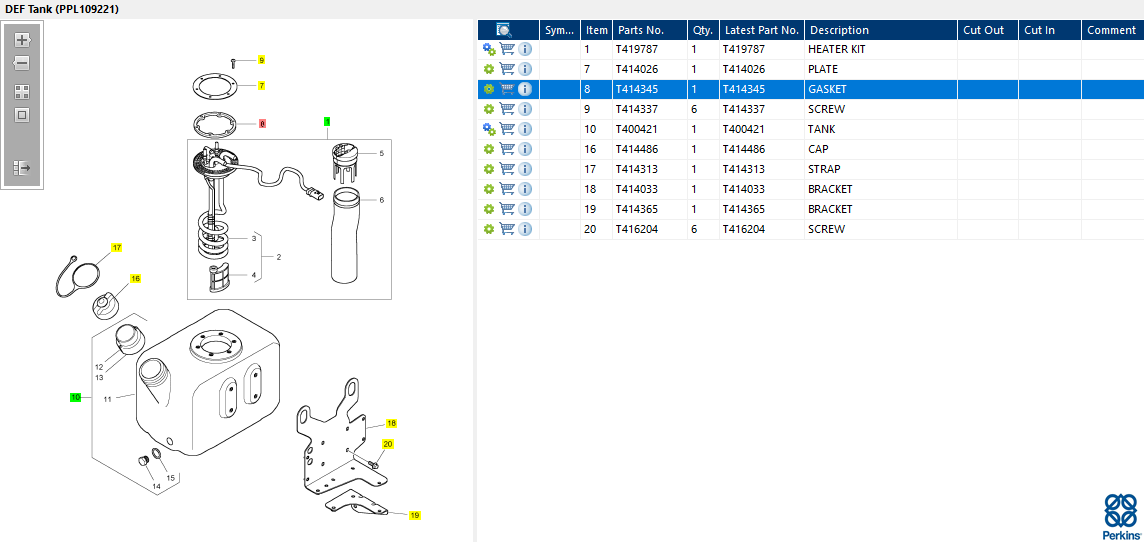1144x542 pixels.
Task: Select the single square fit view icon
Action: 22,115
